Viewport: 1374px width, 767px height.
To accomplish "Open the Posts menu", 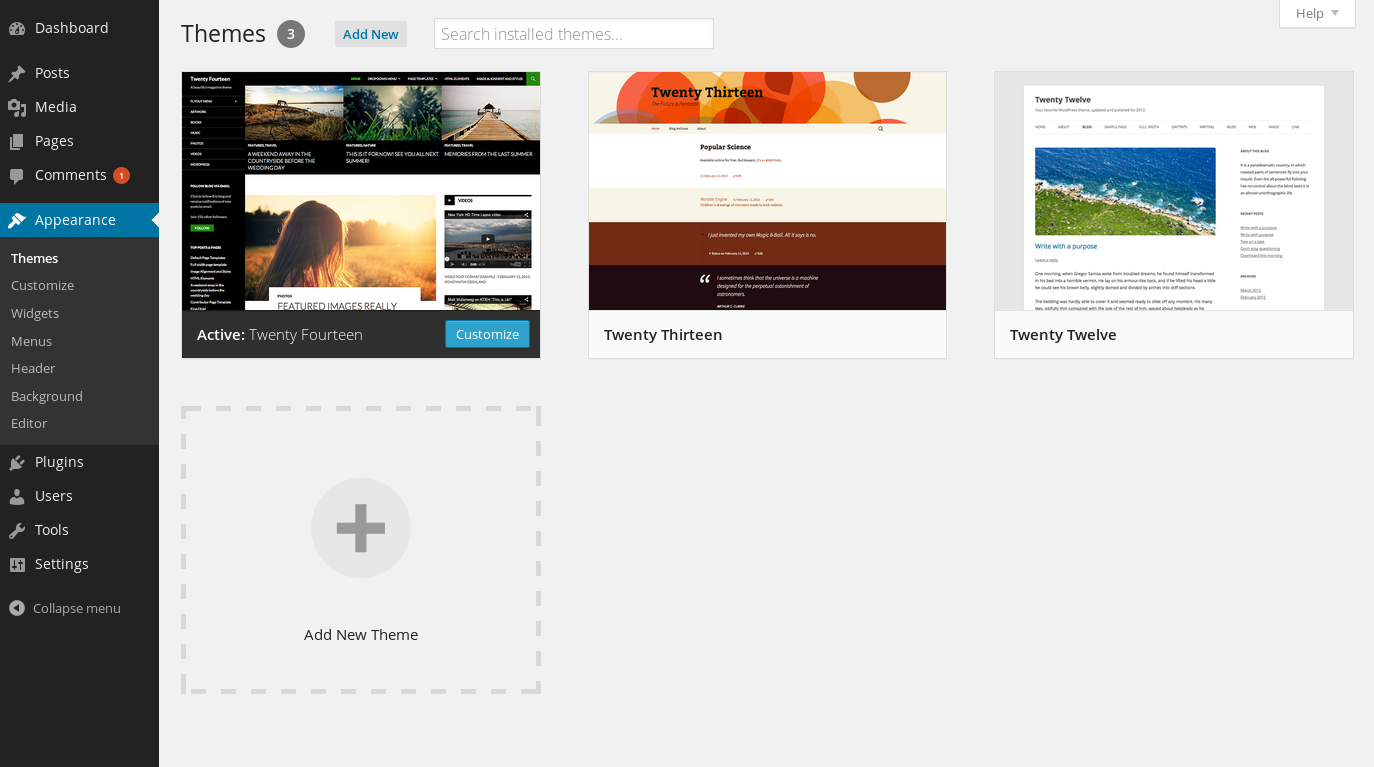I will (x=79, y=73).
